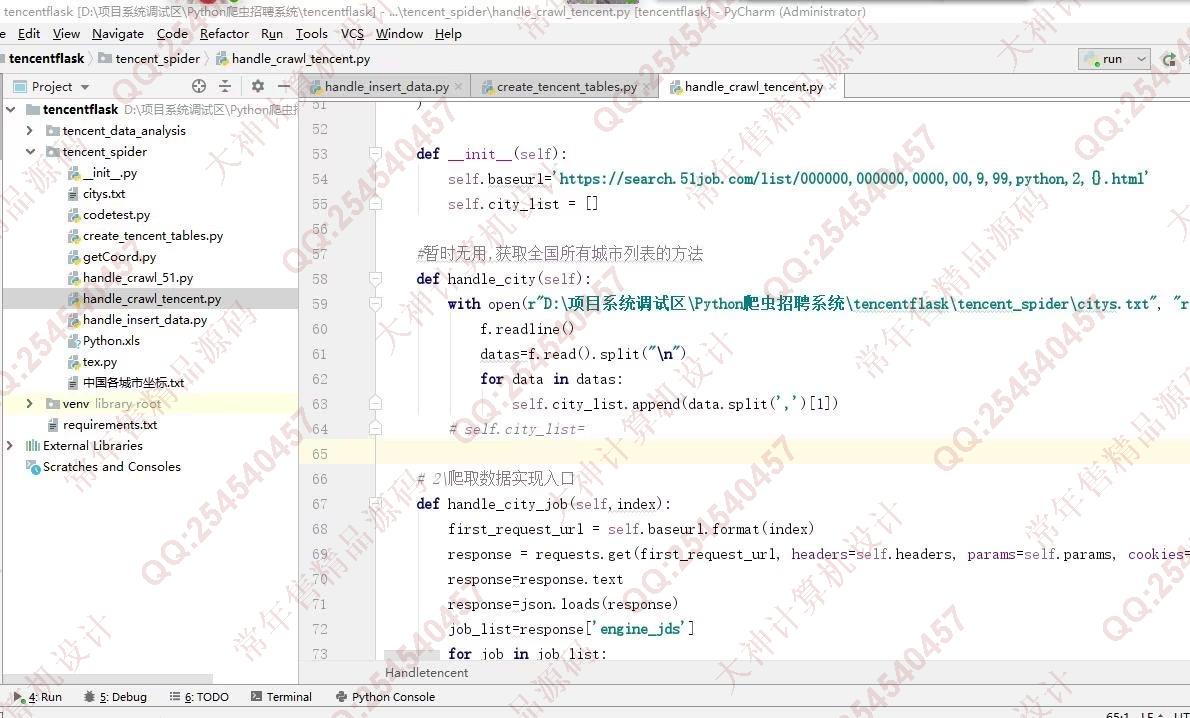Open the Navigate menu

click(118, 34)
